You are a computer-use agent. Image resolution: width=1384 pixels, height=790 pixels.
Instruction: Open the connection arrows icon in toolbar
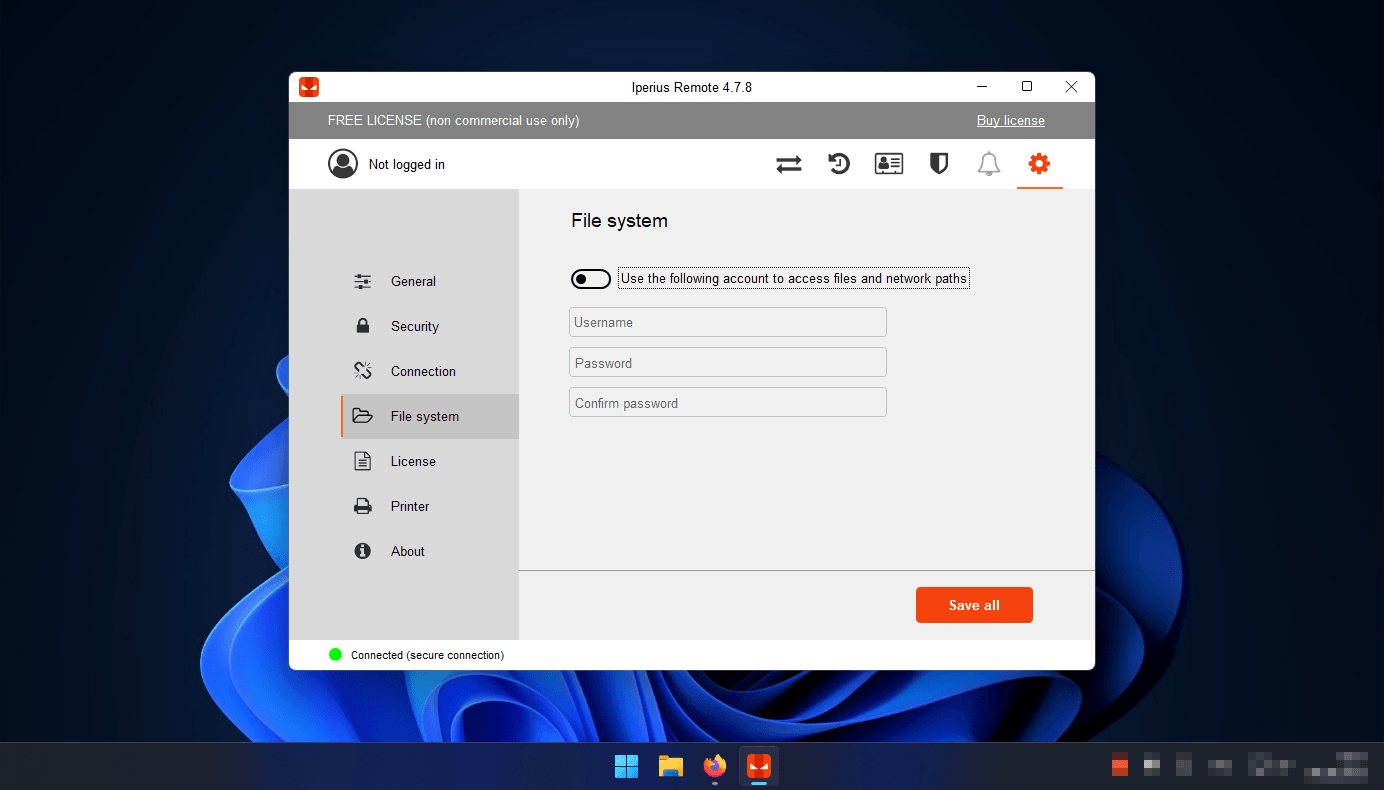pos(789,164)
